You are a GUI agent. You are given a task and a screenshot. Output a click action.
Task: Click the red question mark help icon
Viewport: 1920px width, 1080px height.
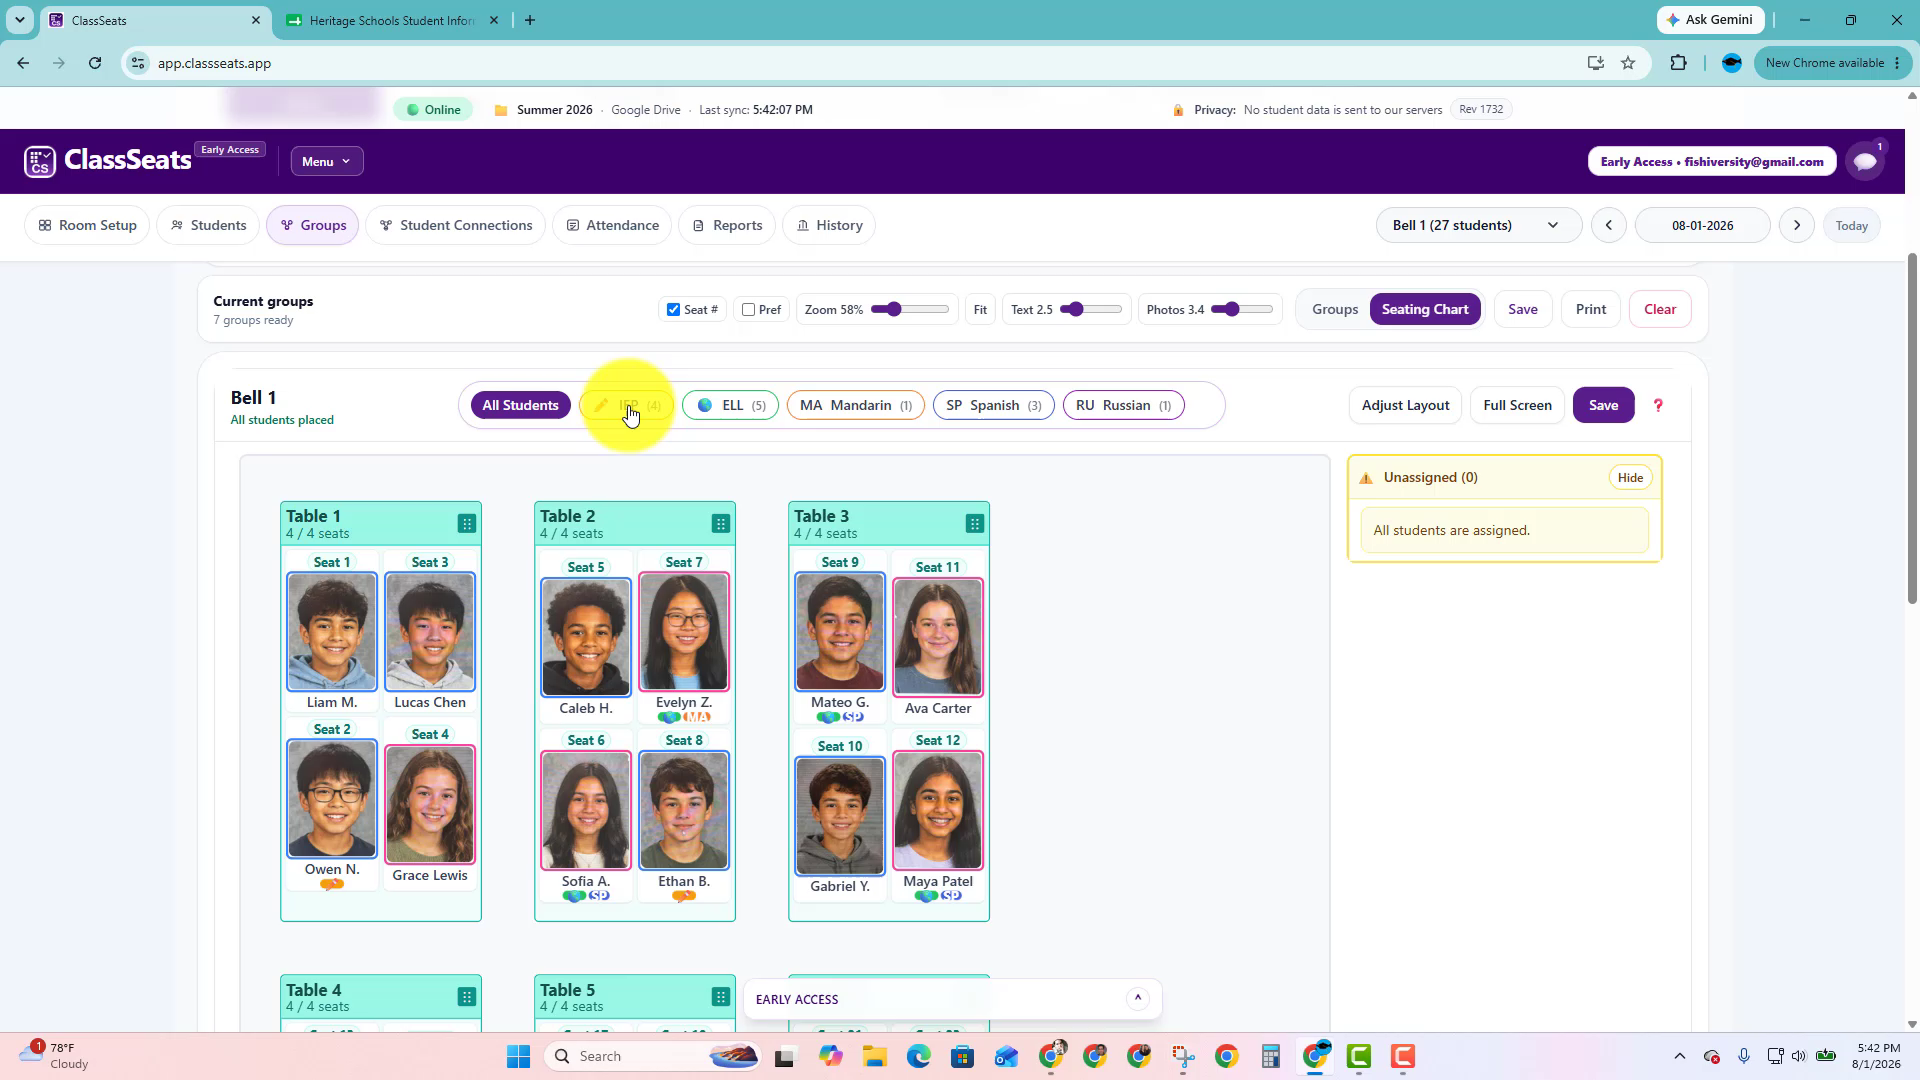point(1658,405)
